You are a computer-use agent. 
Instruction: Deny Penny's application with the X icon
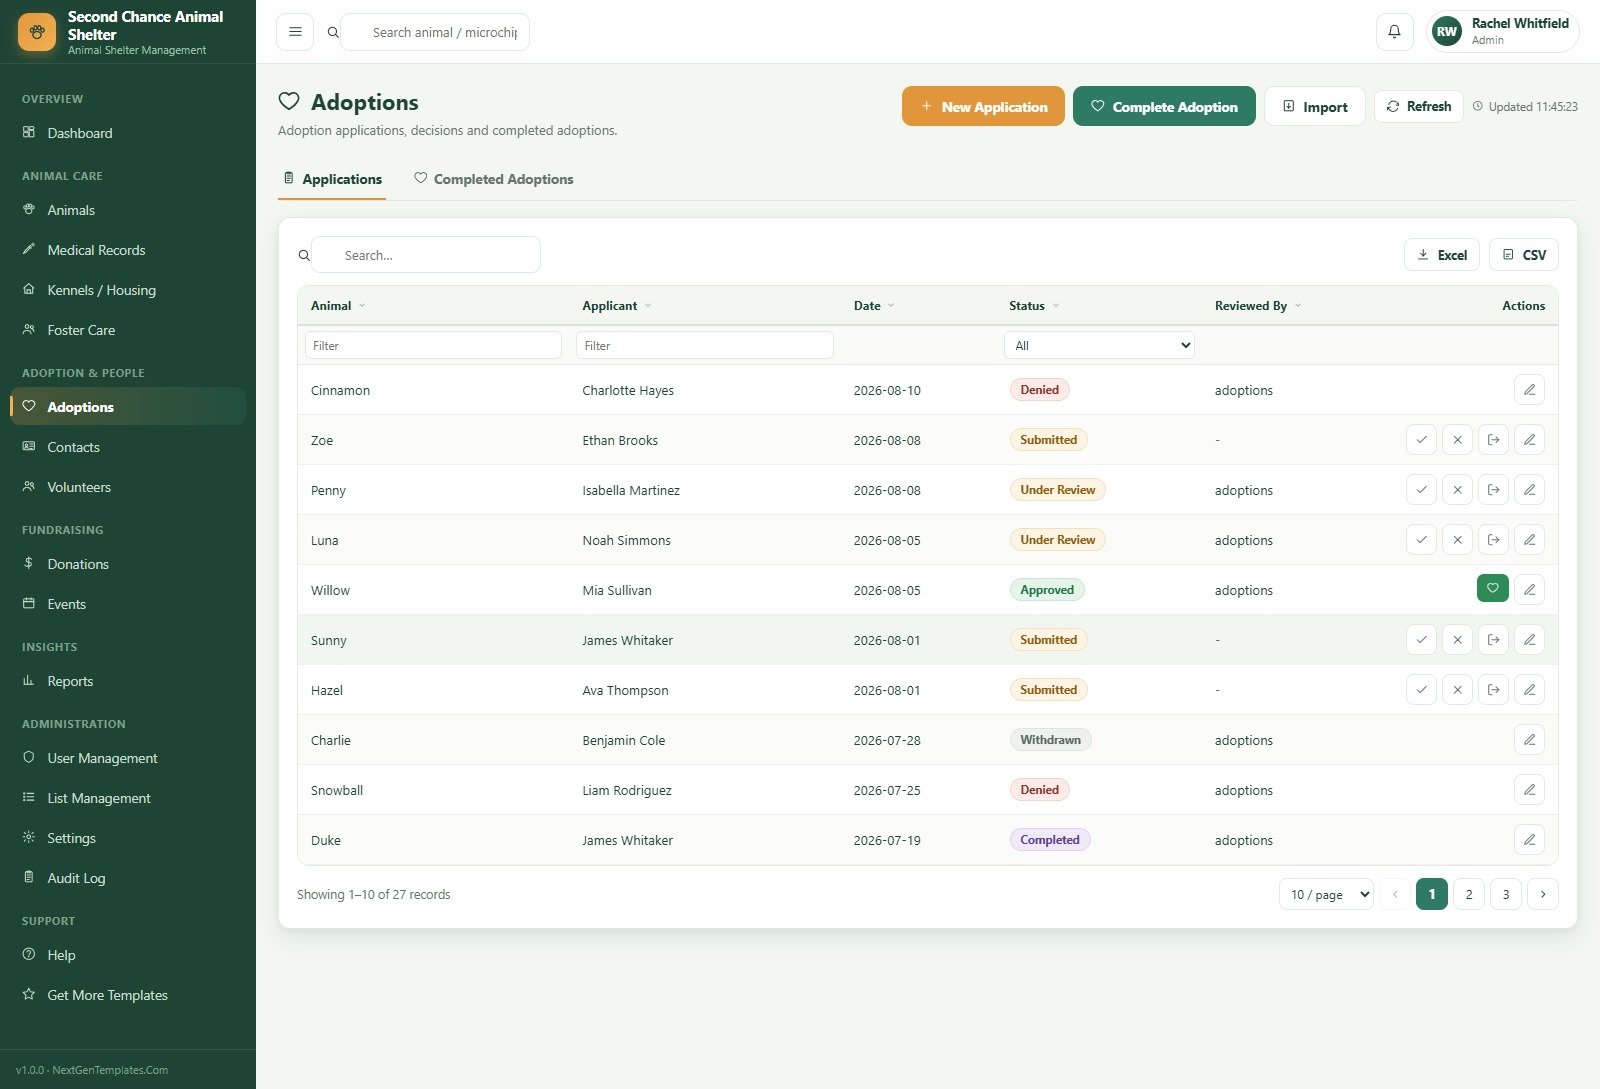(x=1457, y=490)
